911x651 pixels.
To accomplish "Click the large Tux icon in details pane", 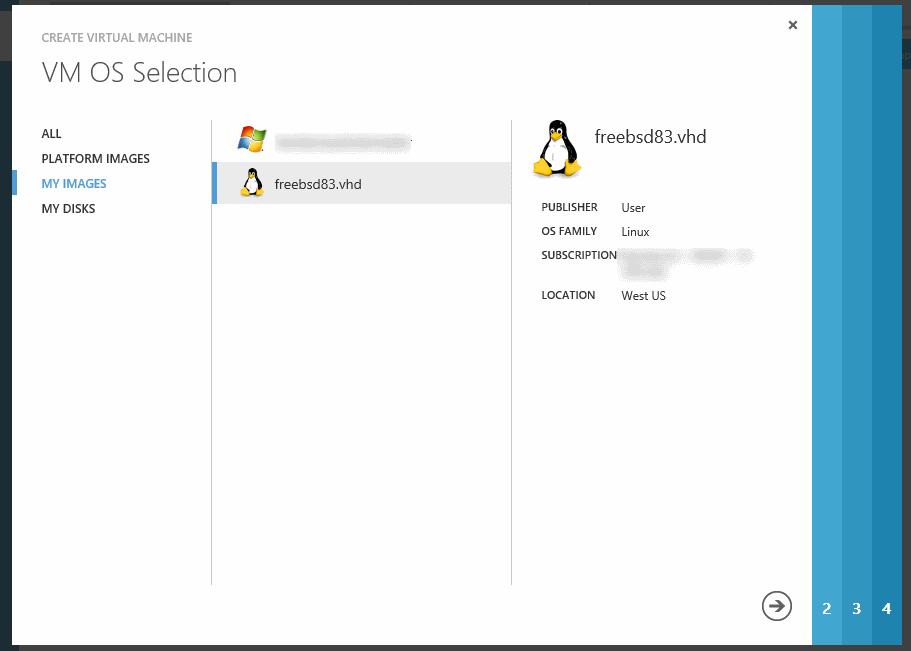I will 557,150.
